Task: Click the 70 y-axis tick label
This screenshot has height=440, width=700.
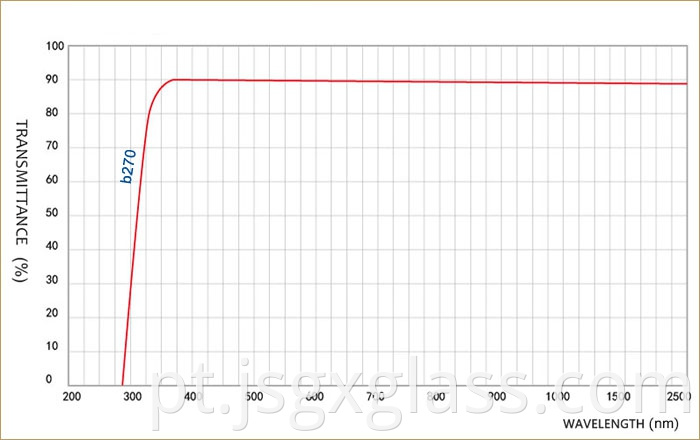Action: [x=56, y=147]
